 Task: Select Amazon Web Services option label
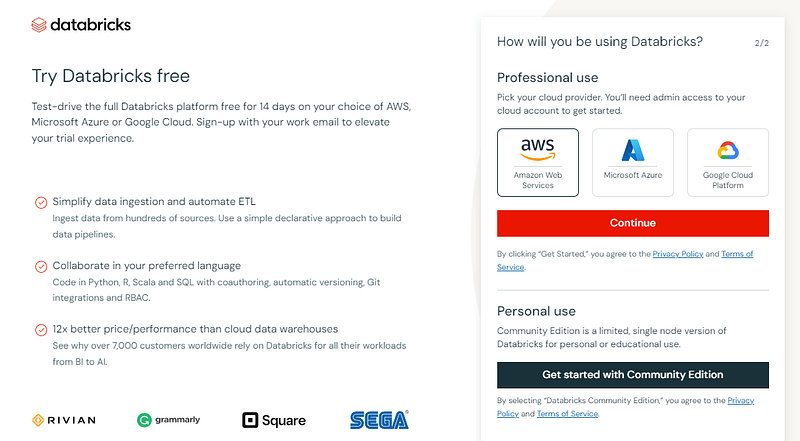538,180
